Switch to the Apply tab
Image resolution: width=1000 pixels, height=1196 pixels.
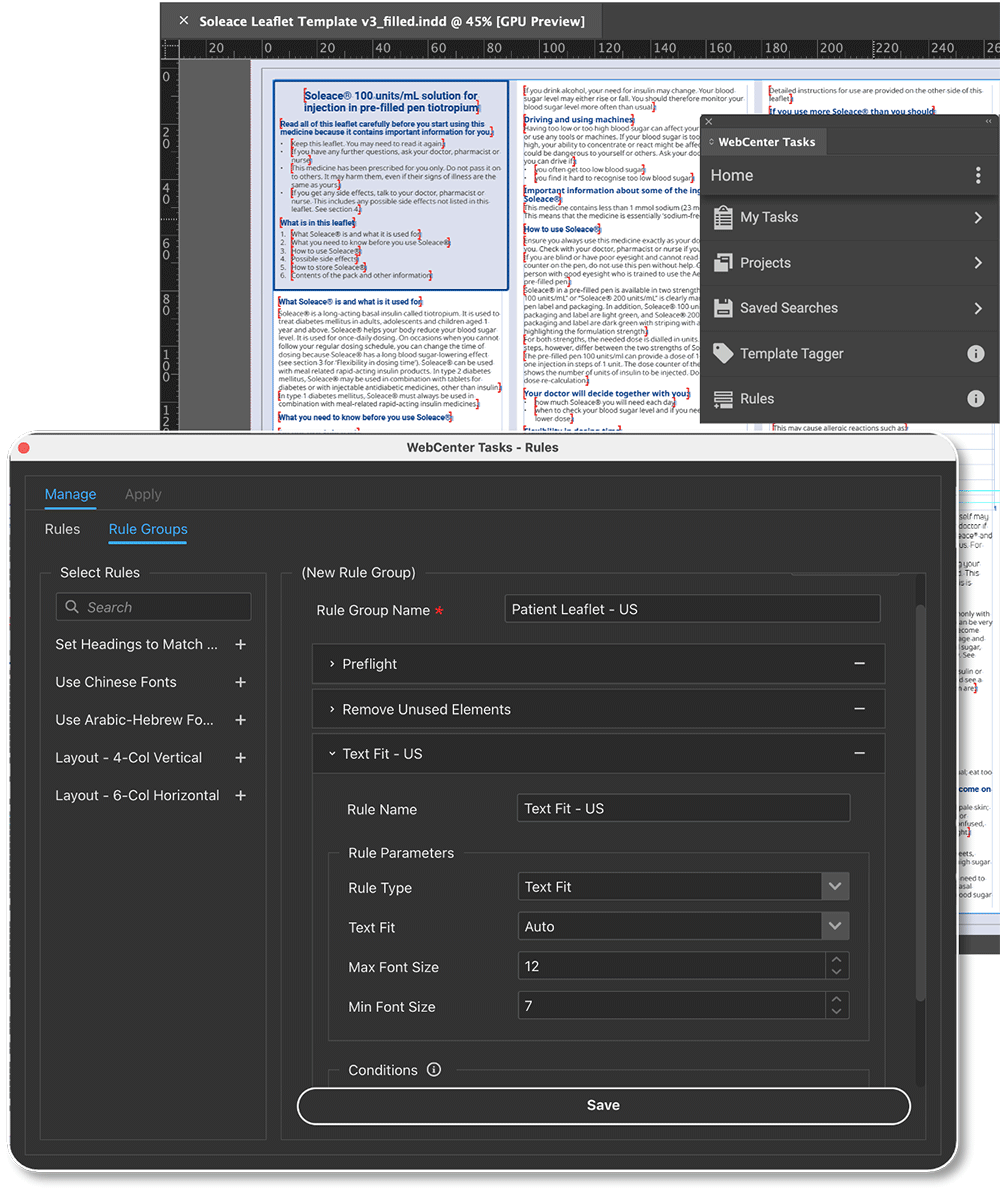click(x=143, y=494)
